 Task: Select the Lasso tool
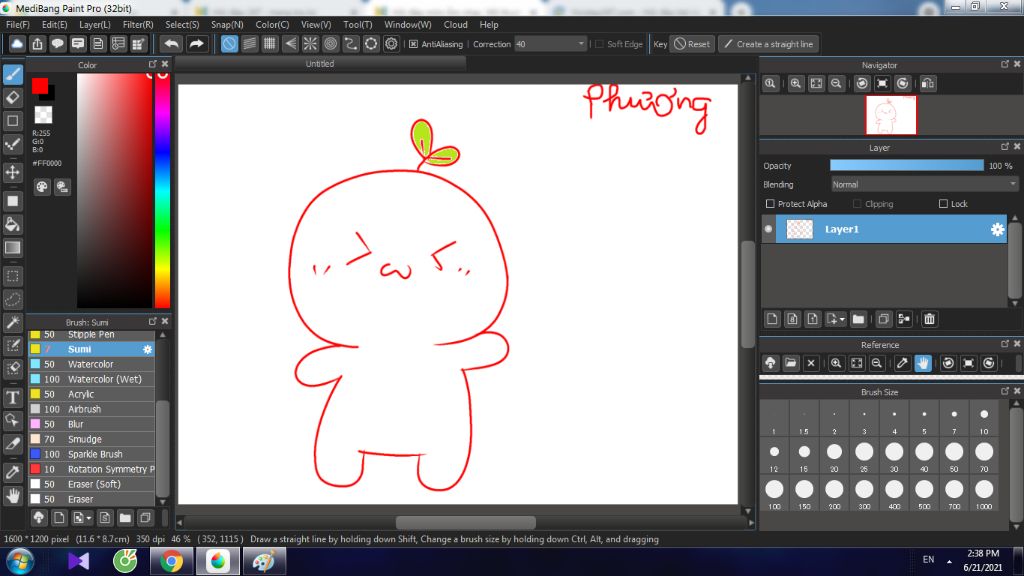coord(13,300)
